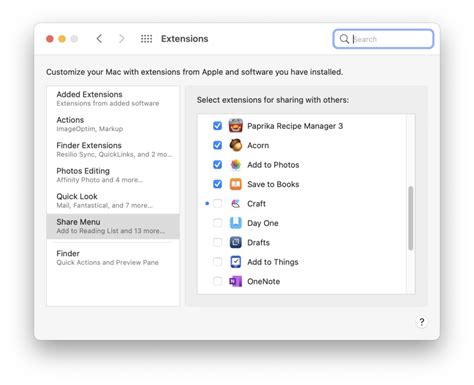Click the Save to Books icon

[235, 184]
